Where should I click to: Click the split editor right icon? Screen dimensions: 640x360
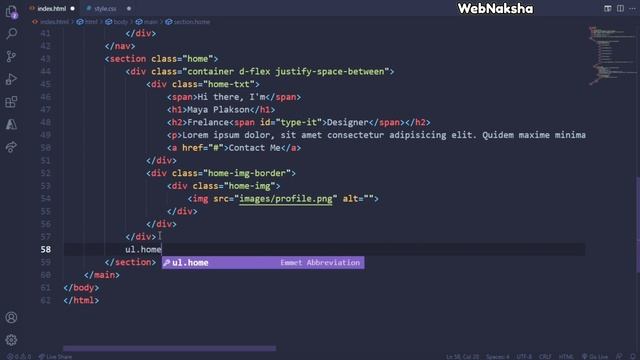click(x=620, y=8)
